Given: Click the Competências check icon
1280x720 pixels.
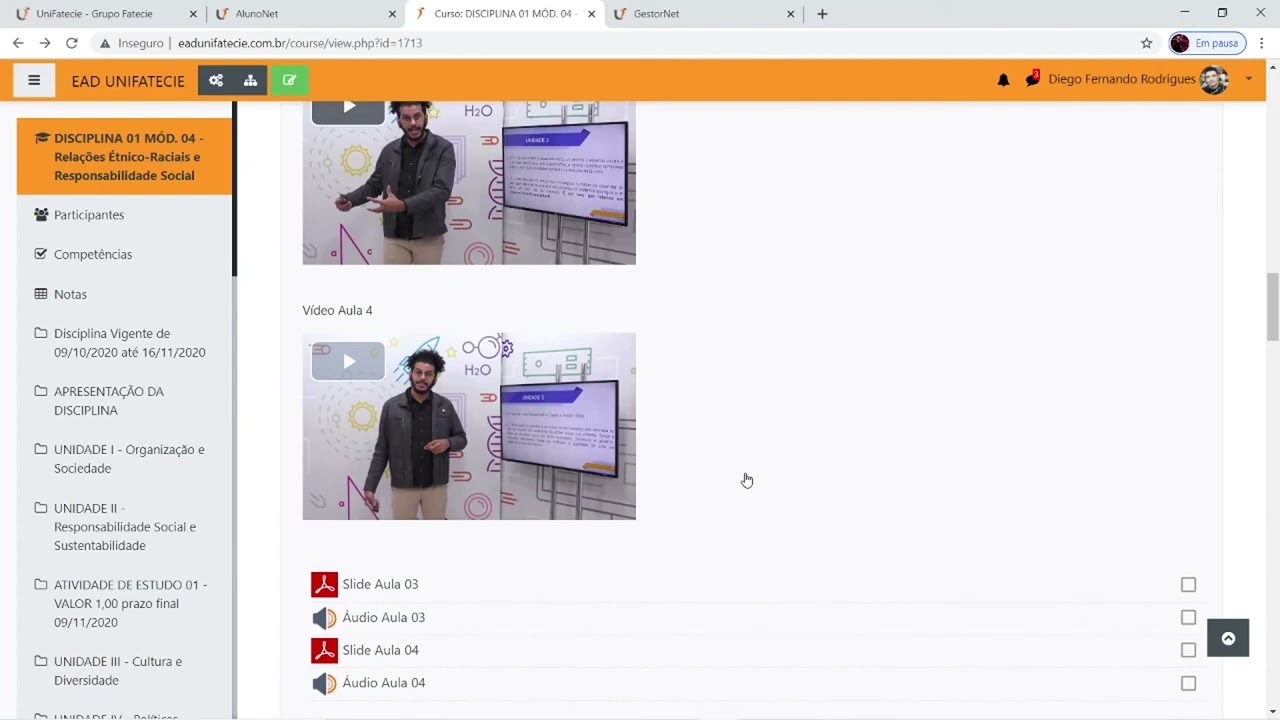Looking at the screenshot, I should (x=41, y=254).
